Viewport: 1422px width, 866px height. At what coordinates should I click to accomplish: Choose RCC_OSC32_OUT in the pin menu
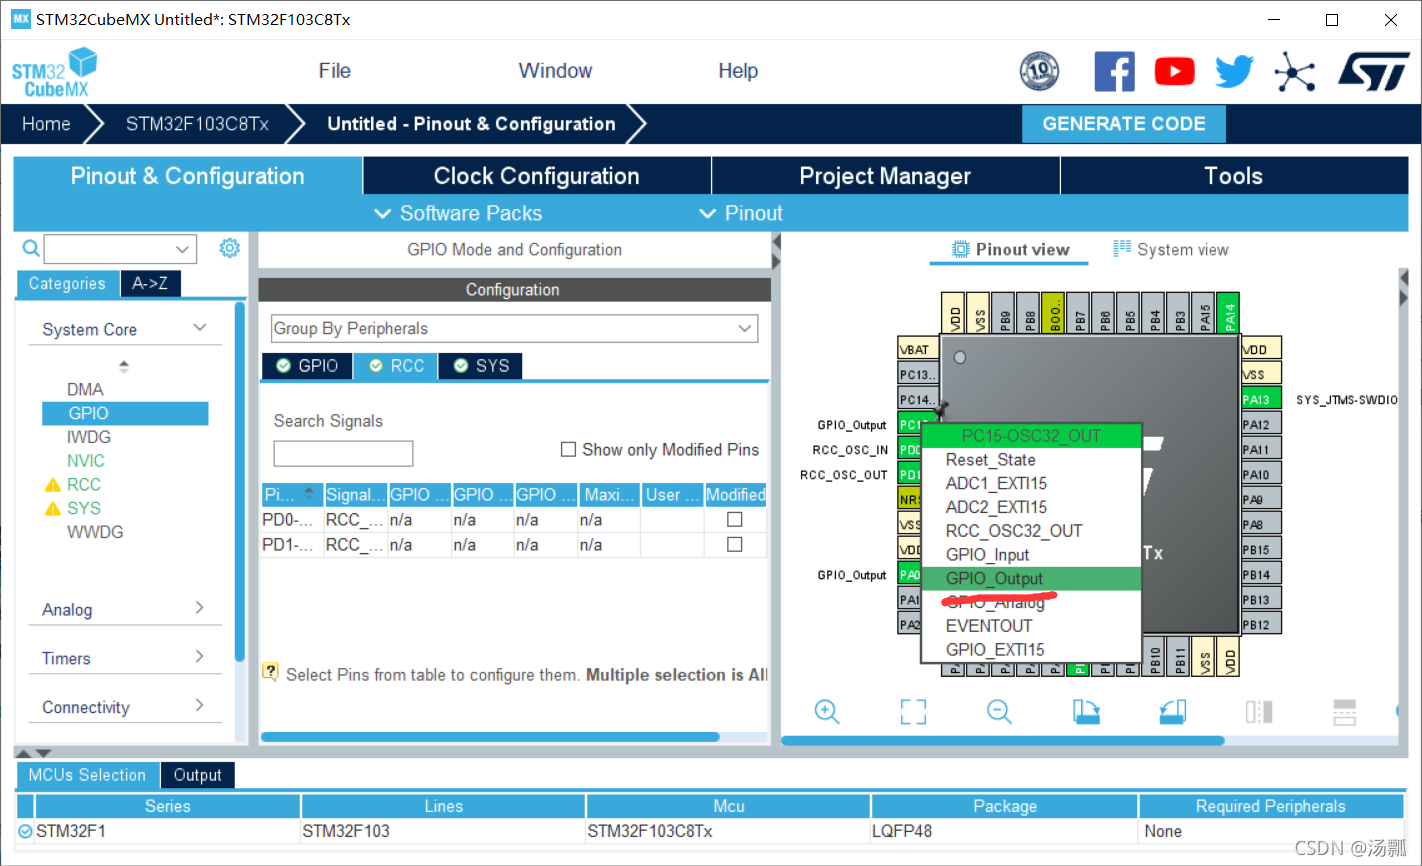pos(1031,531)
